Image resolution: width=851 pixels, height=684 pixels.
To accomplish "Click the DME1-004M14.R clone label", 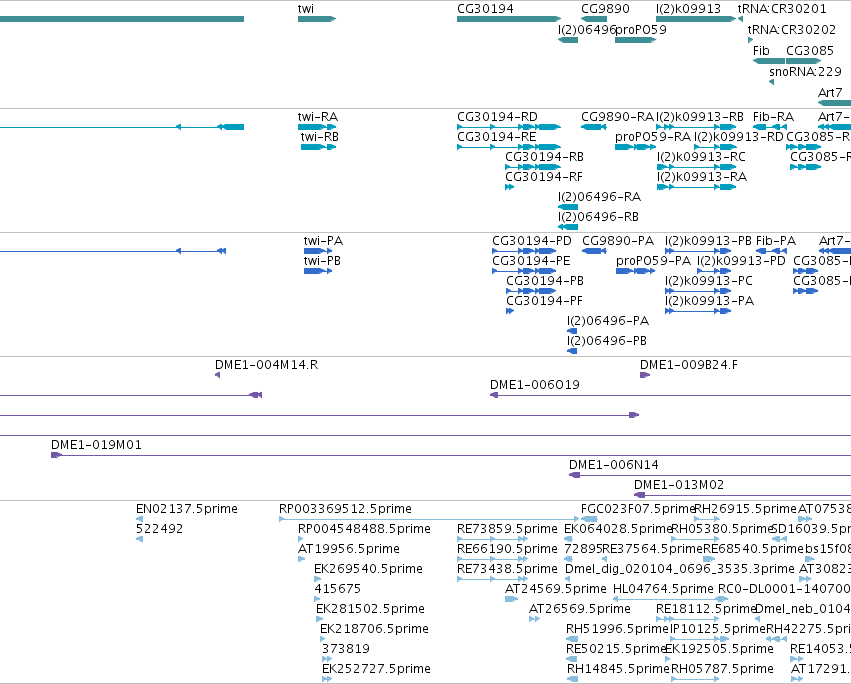I will click(x=266, y=365).
